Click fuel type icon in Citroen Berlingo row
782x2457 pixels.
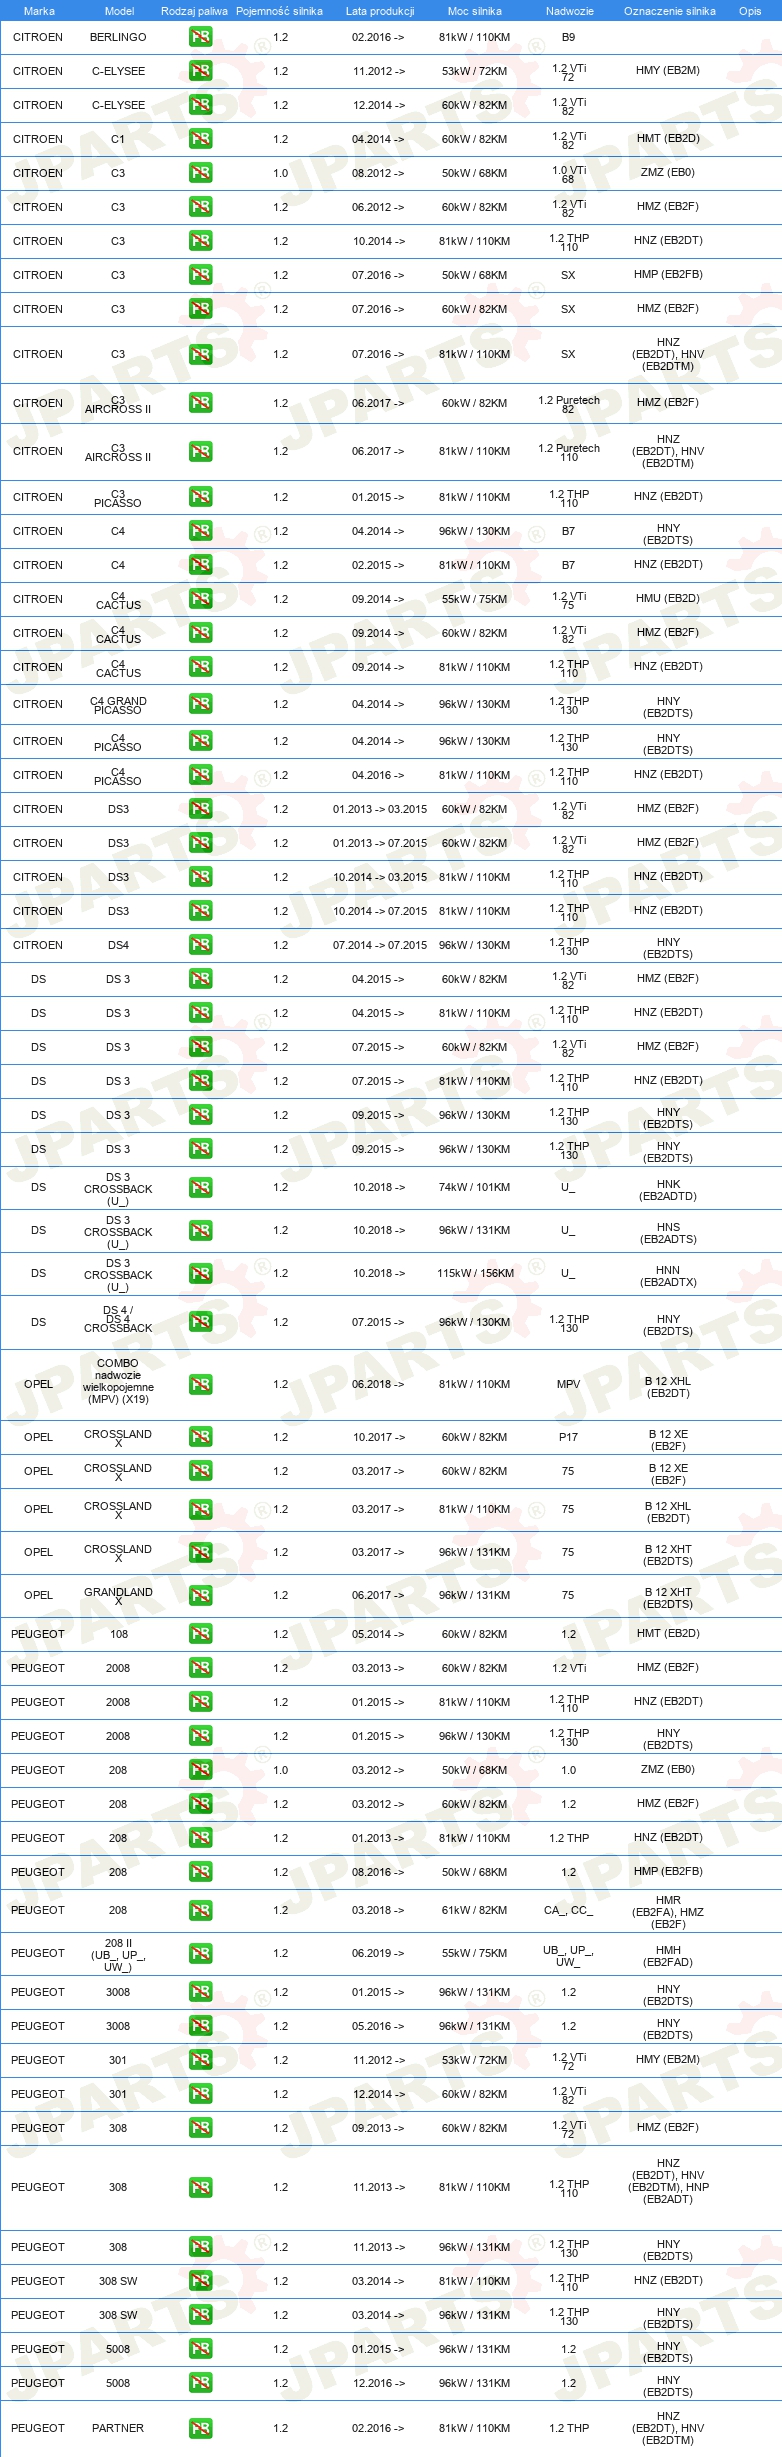pos(200,37)
